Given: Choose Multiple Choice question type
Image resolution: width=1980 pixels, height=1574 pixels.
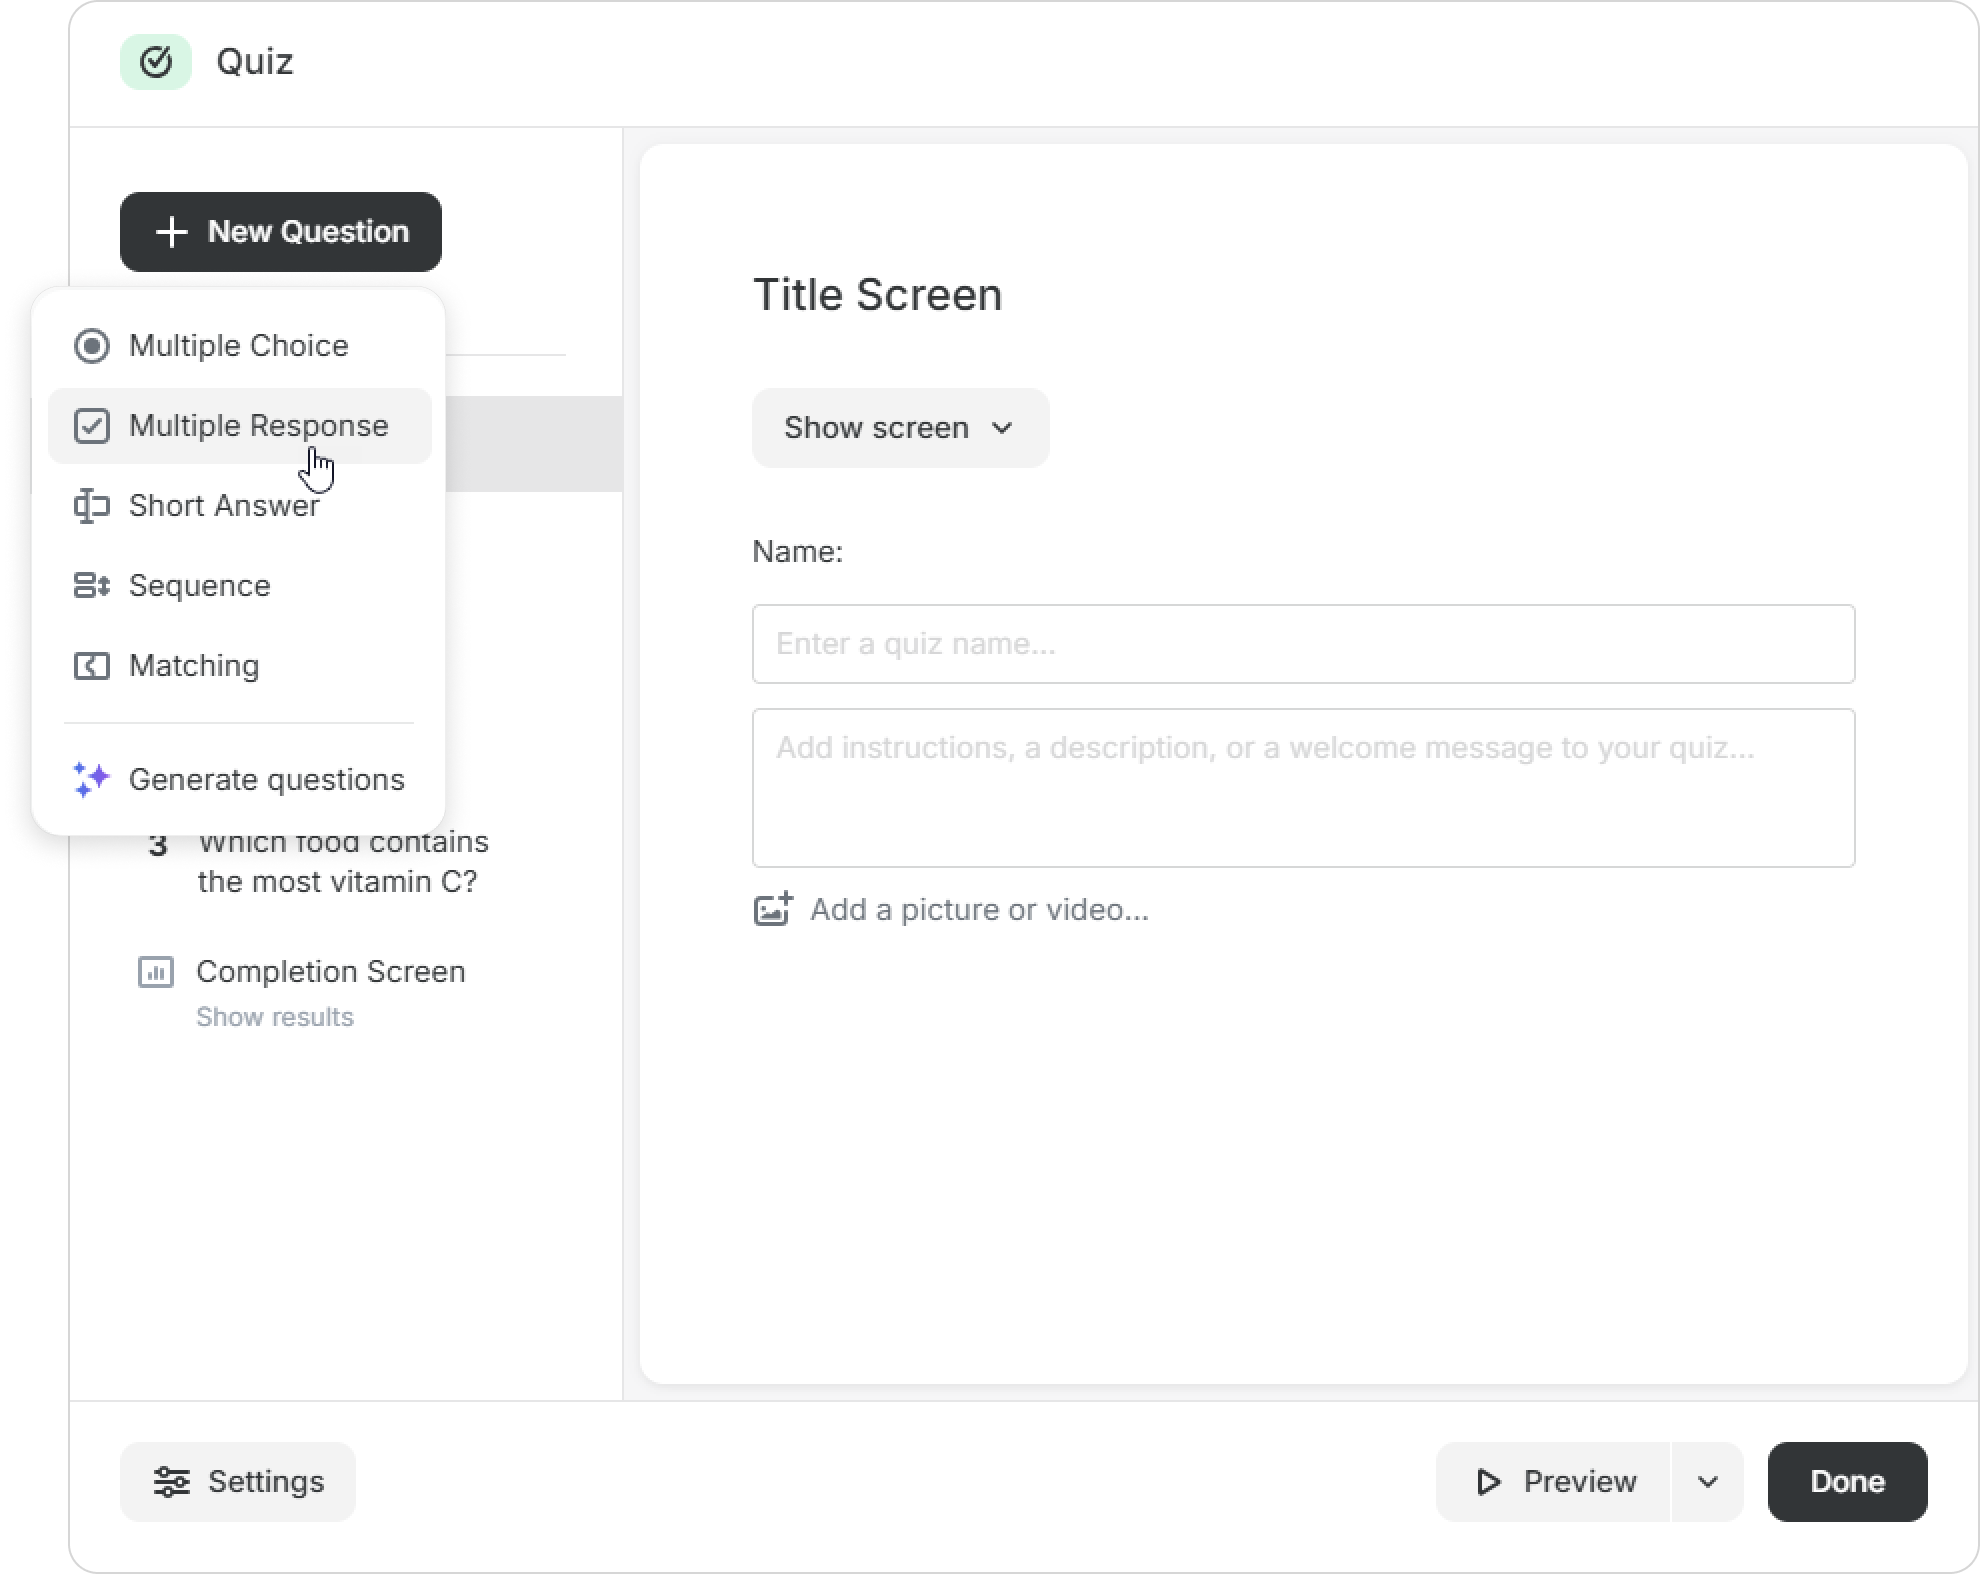Looking at the screenshot, I should (x=240, y=346).
